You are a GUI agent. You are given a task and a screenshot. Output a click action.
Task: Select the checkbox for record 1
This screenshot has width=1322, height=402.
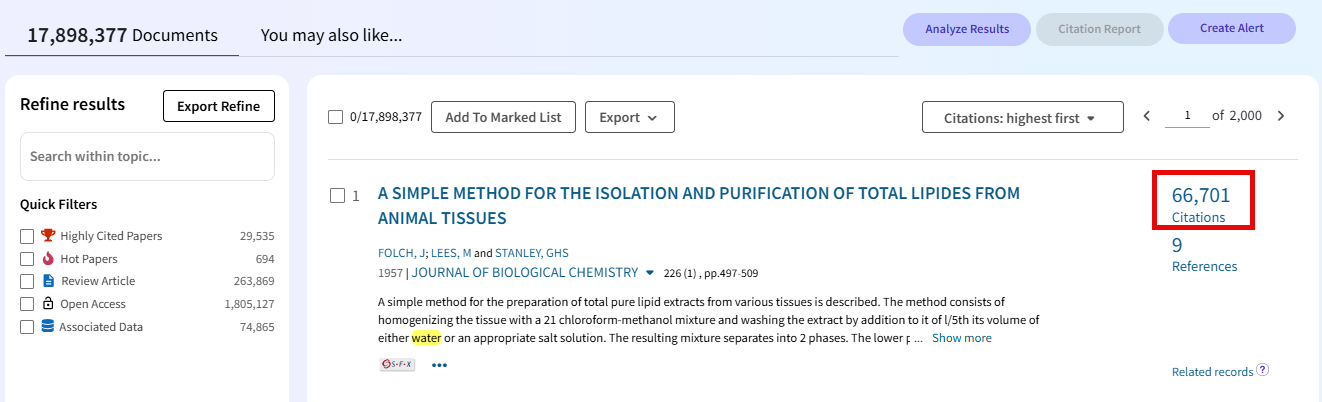337,195
